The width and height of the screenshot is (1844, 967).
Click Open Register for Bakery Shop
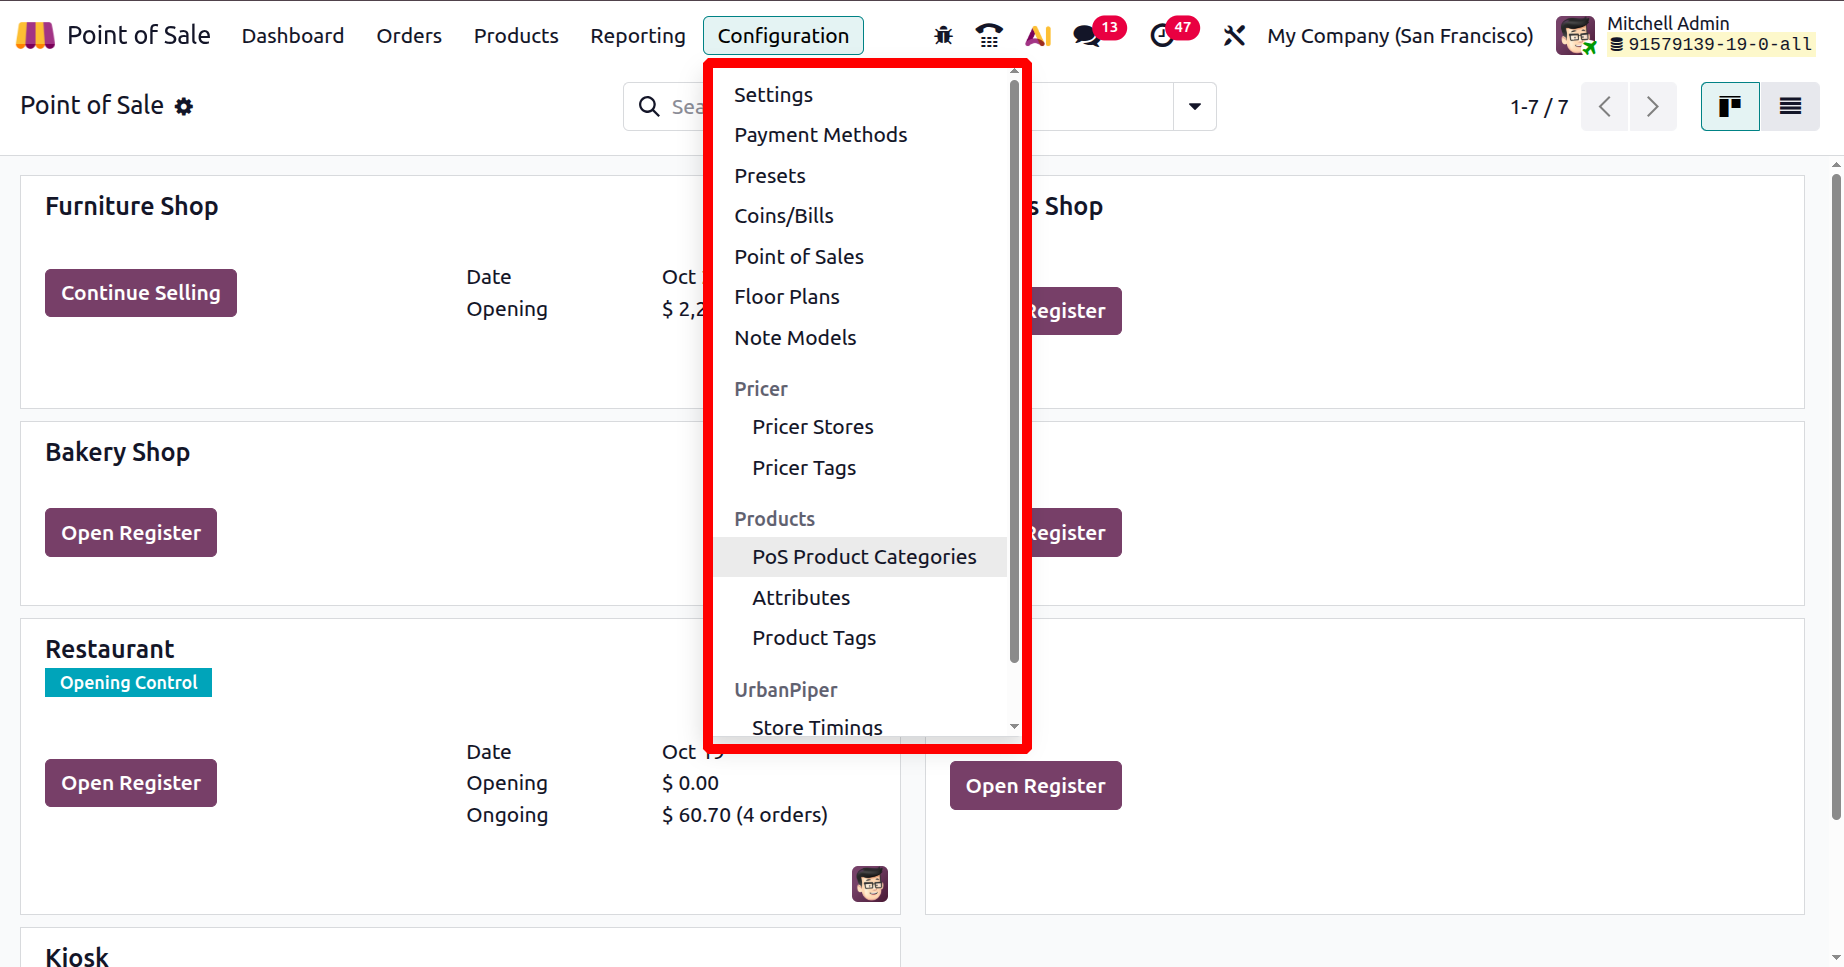[131, 533]
